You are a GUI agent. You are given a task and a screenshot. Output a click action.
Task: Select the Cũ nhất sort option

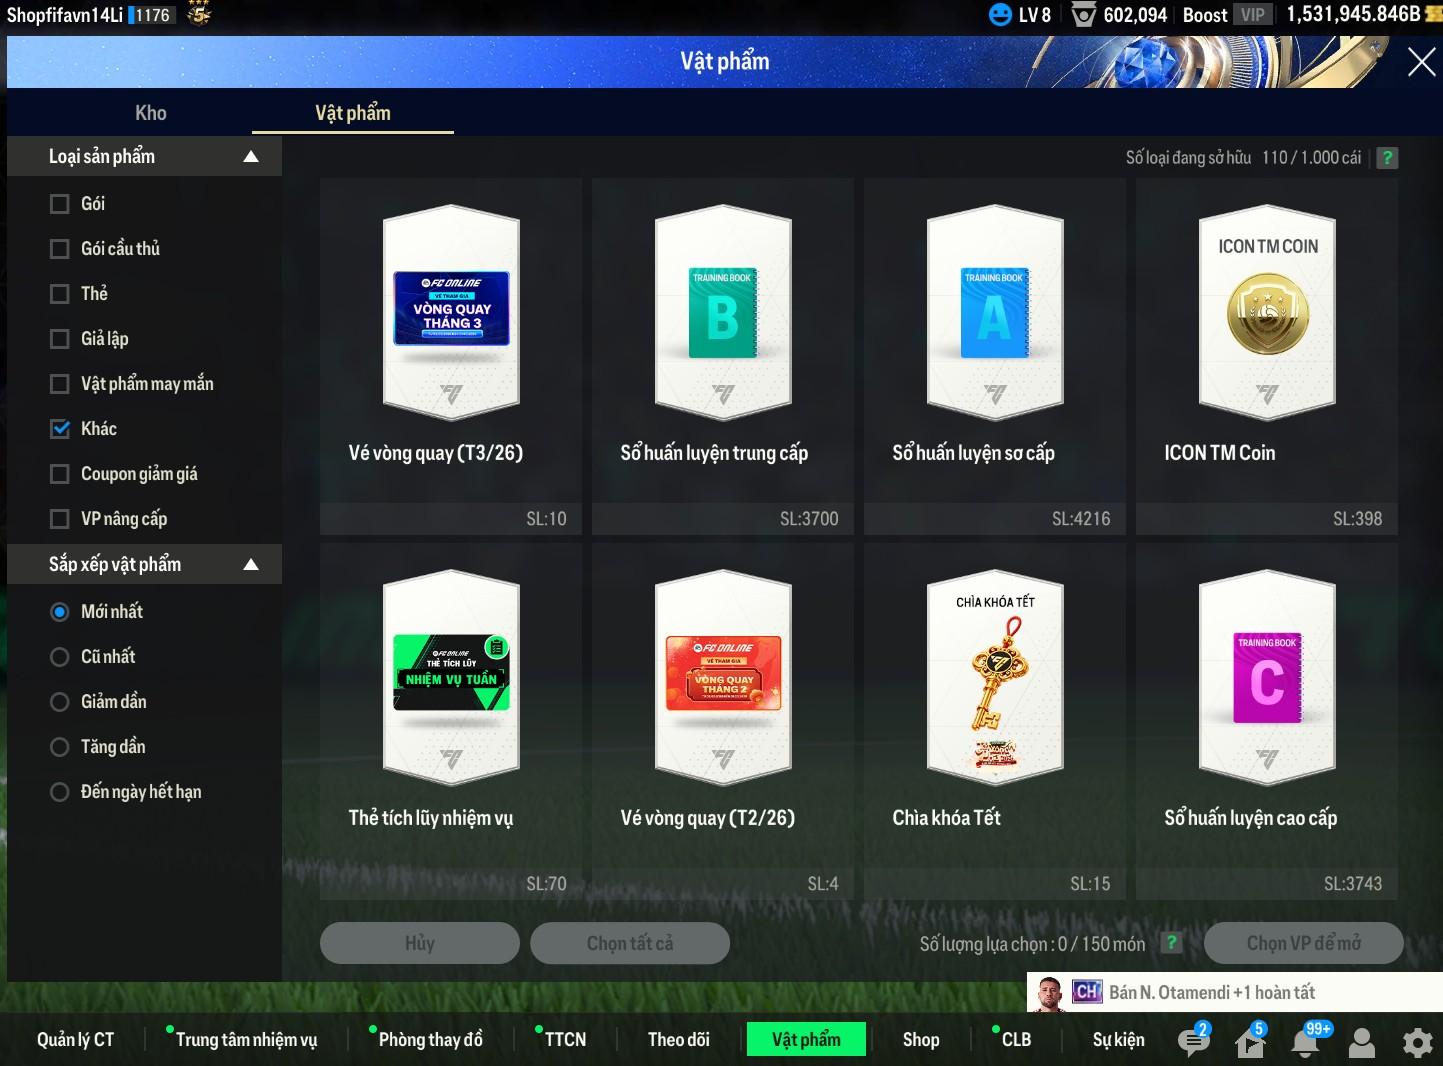60,657
